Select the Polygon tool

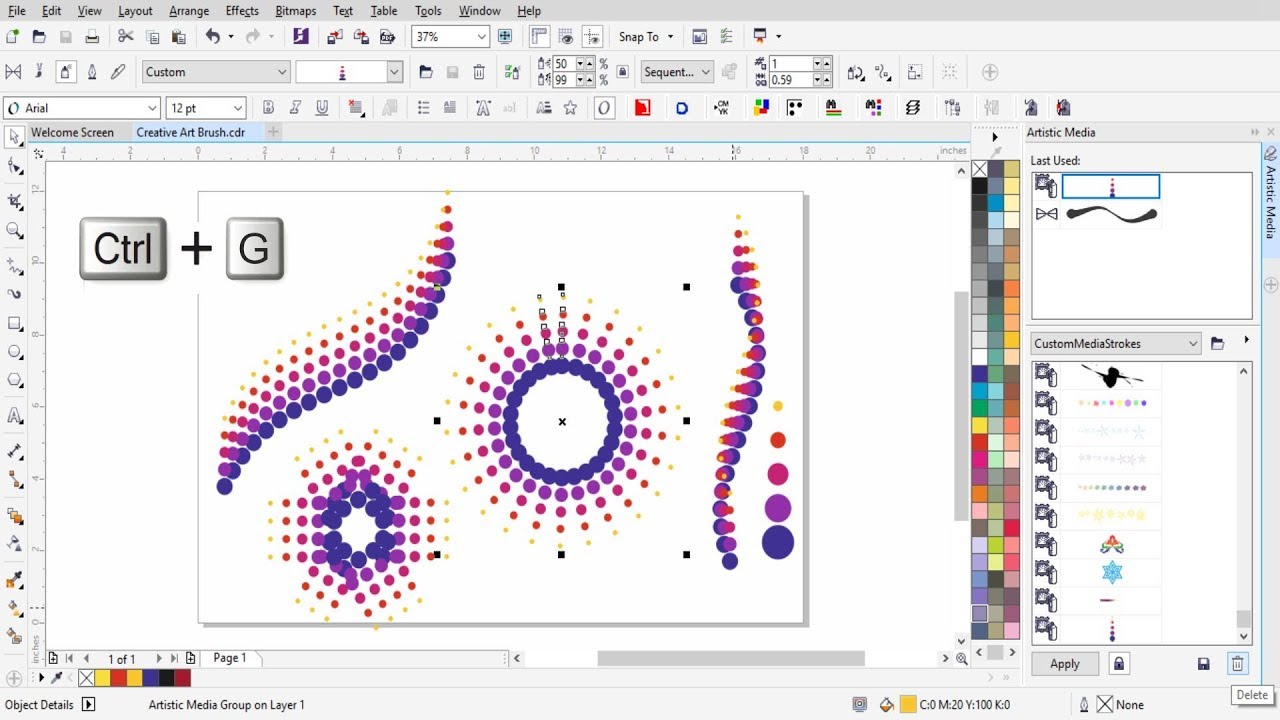pyautogui.click(x=15, y=380)
